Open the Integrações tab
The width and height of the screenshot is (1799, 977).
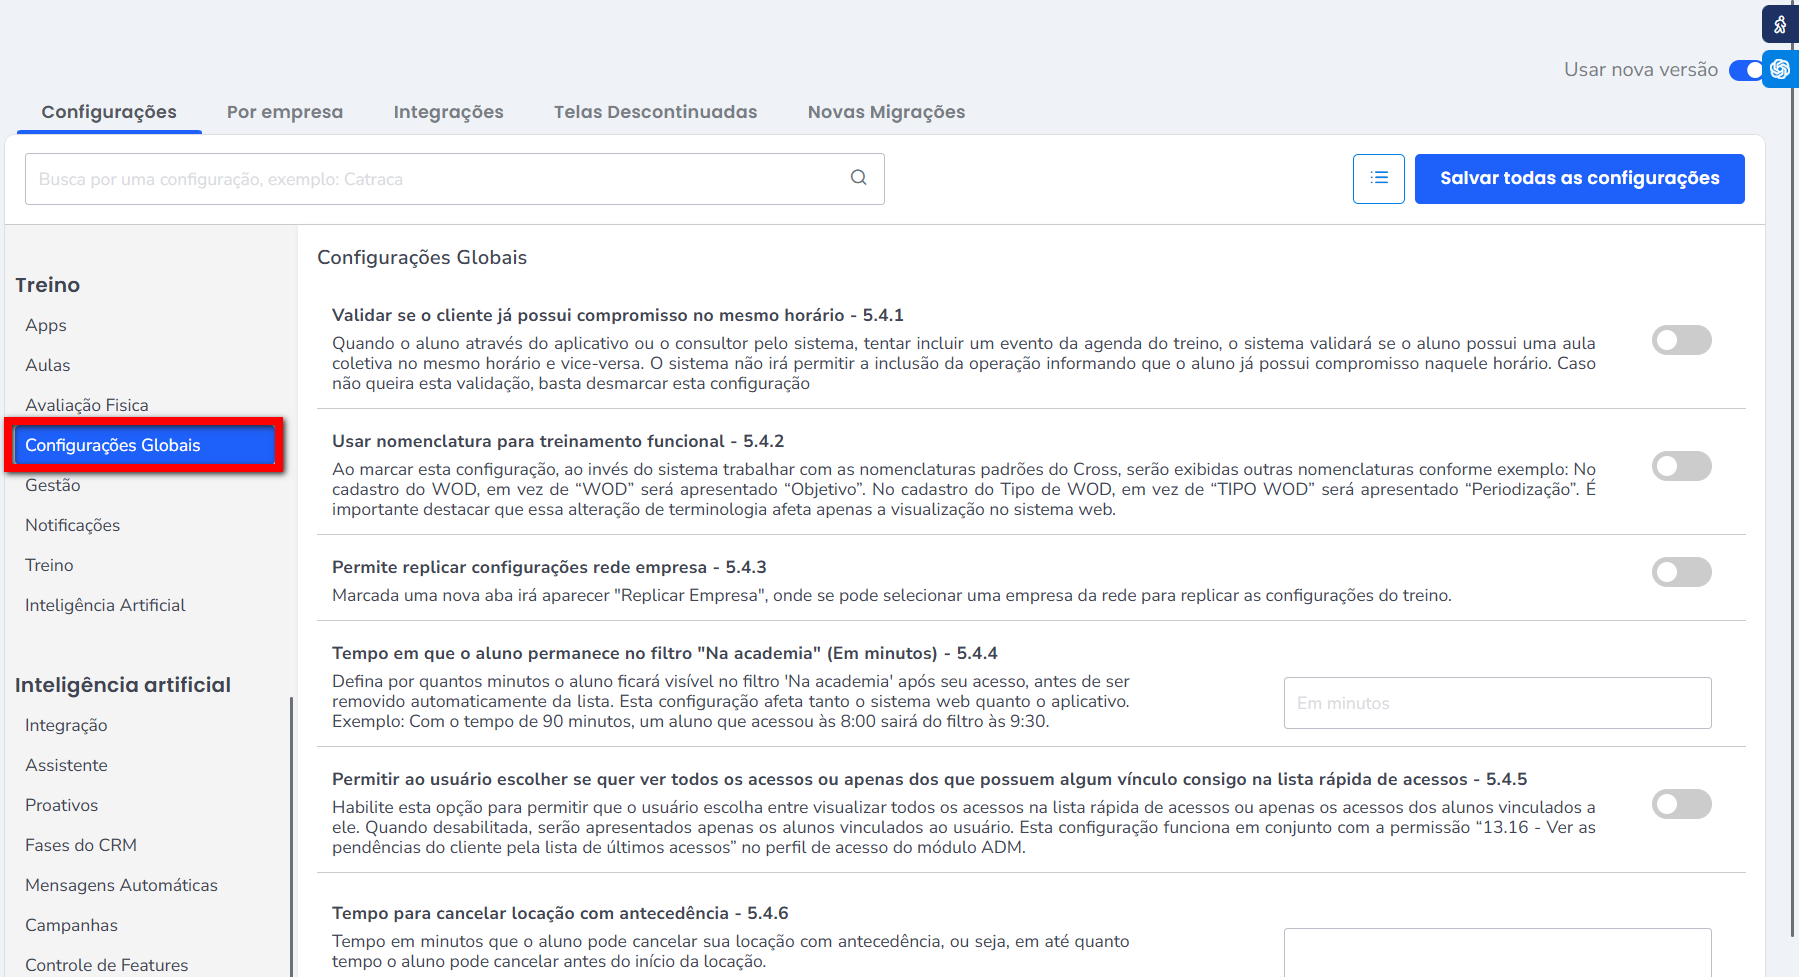448,112
